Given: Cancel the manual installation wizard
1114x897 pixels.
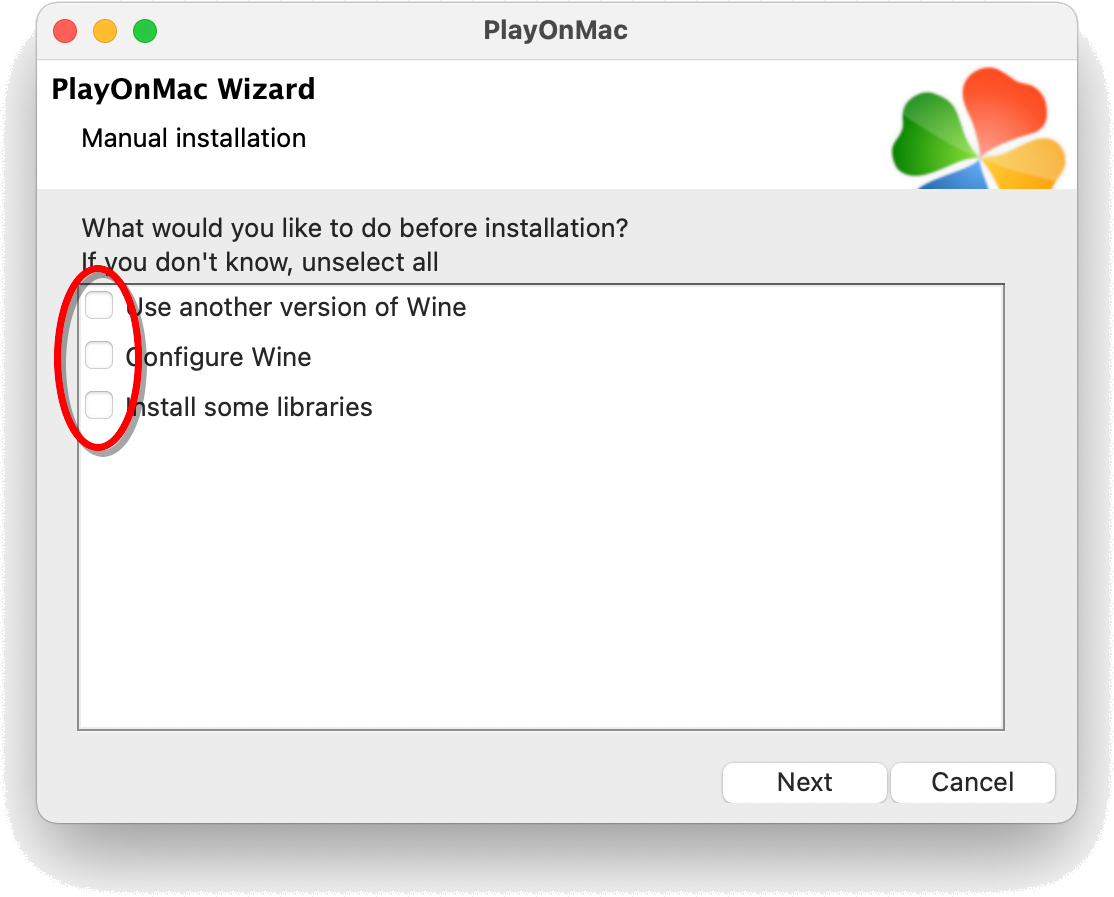Looking at the screenshot, I should click(972, 783).
